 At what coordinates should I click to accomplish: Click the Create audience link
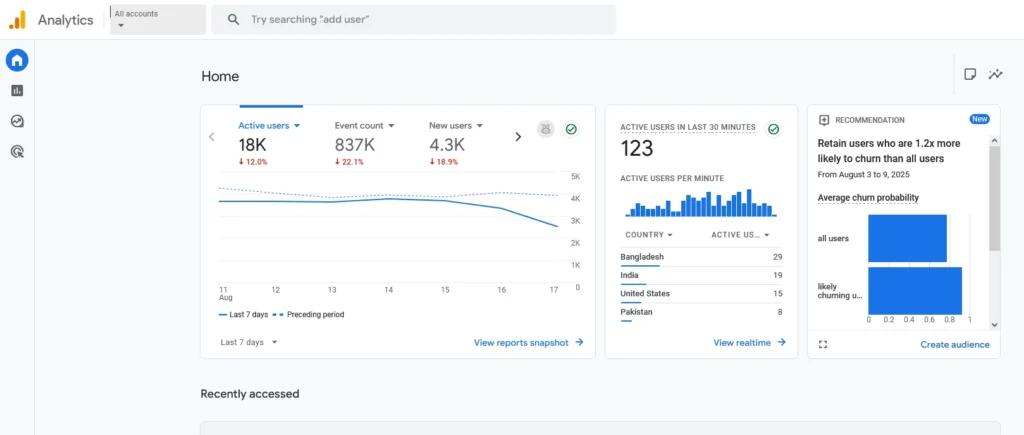[x=954, y=345]
